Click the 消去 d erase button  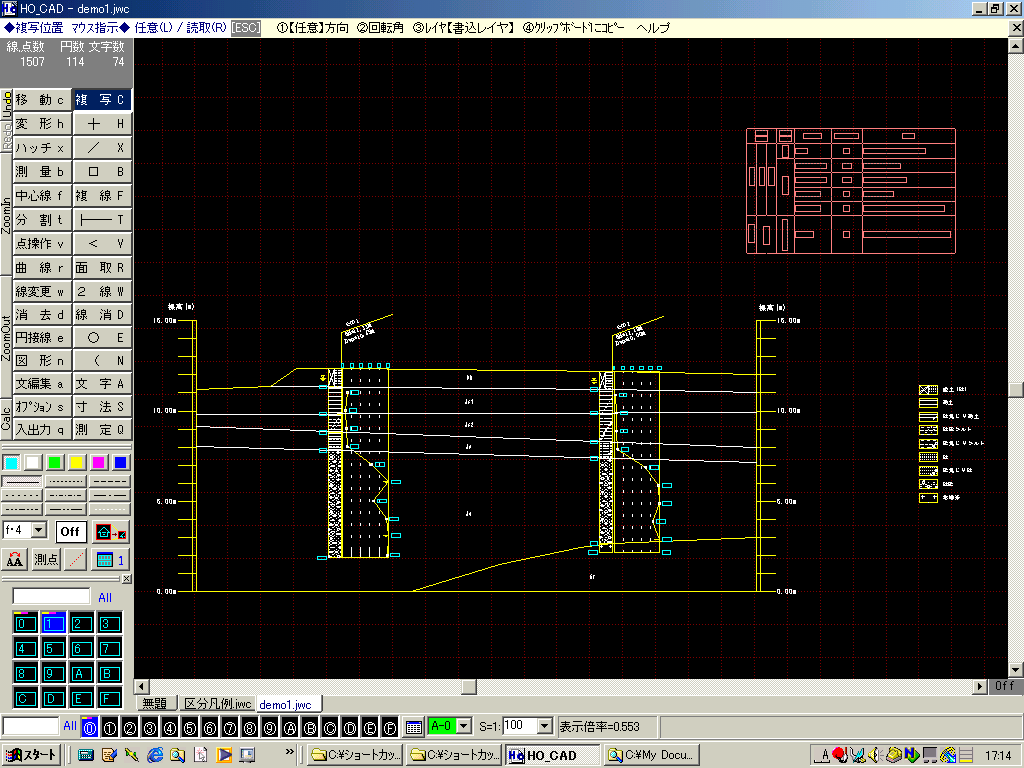pos(42,315)
